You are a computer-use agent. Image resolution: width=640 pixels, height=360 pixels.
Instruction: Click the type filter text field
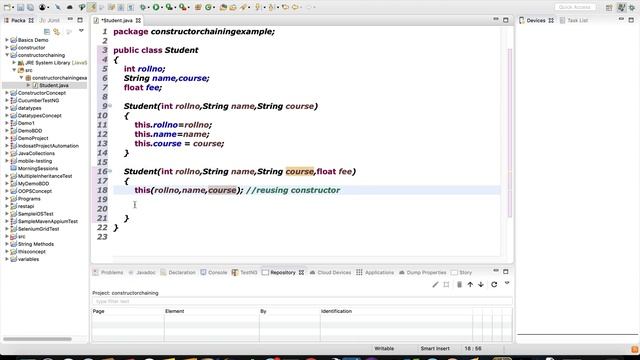(302, 301)
